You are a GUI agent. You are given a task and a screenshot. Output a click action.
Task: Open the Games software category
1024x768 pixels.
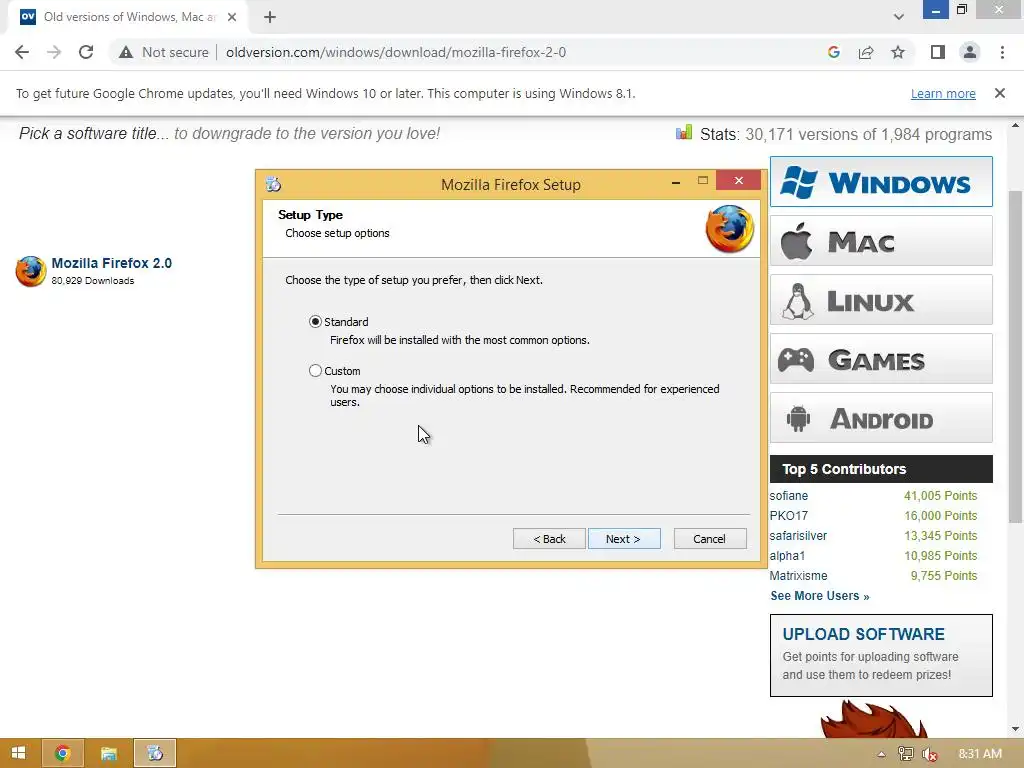point(881,359)
